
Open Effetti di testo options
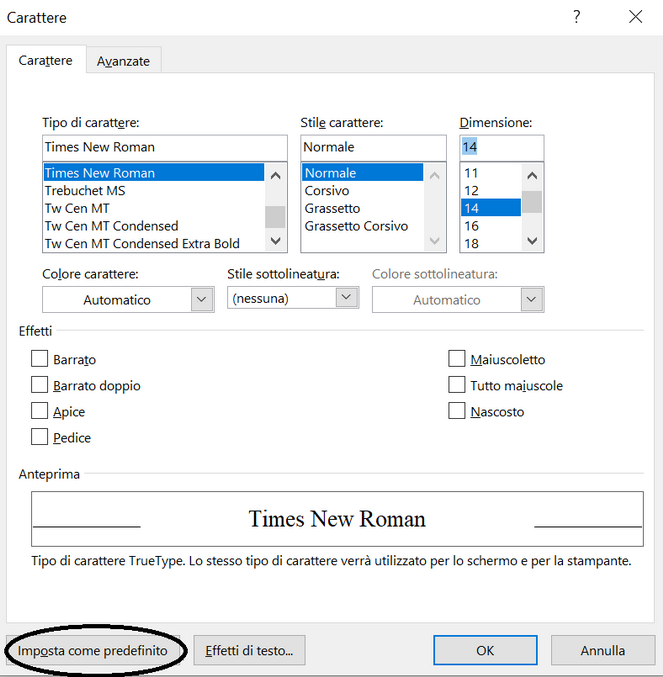(249, 651)
